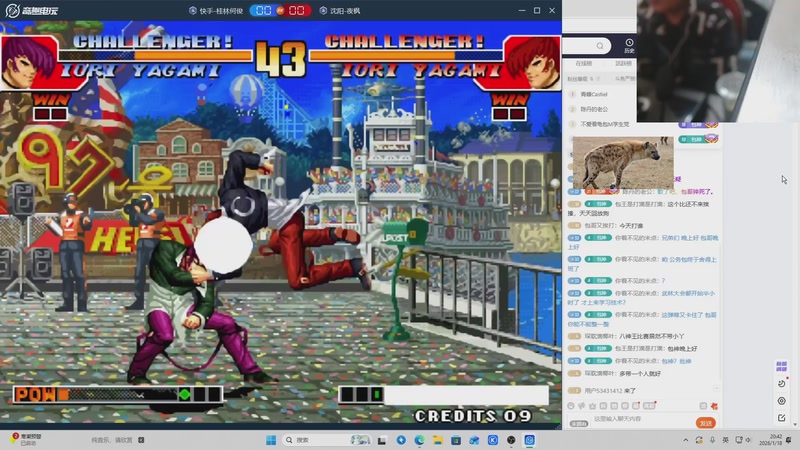The width and height of the screenshot is (800, 450).
Task: Click the square icon left of gift icon
Action: click(x=703, y=406)
